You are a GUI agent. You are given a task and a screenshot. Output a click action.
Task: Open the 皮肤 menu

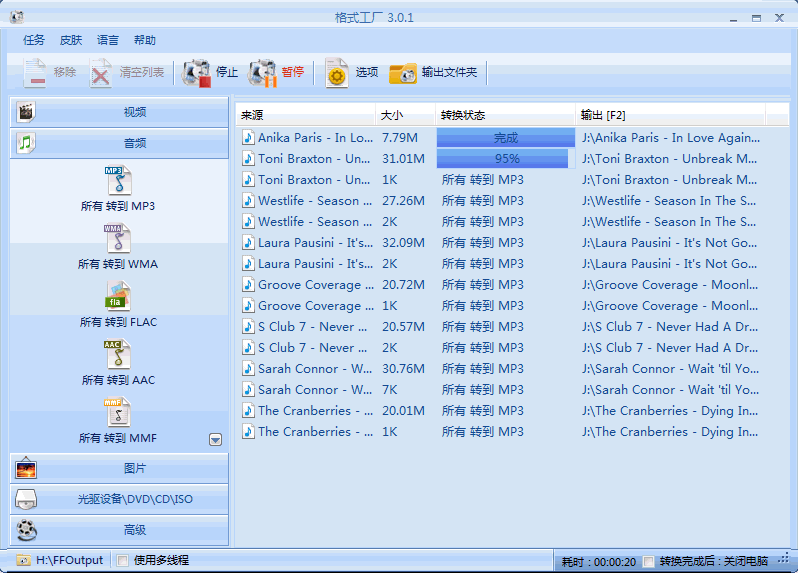click(x=71, y=40)
